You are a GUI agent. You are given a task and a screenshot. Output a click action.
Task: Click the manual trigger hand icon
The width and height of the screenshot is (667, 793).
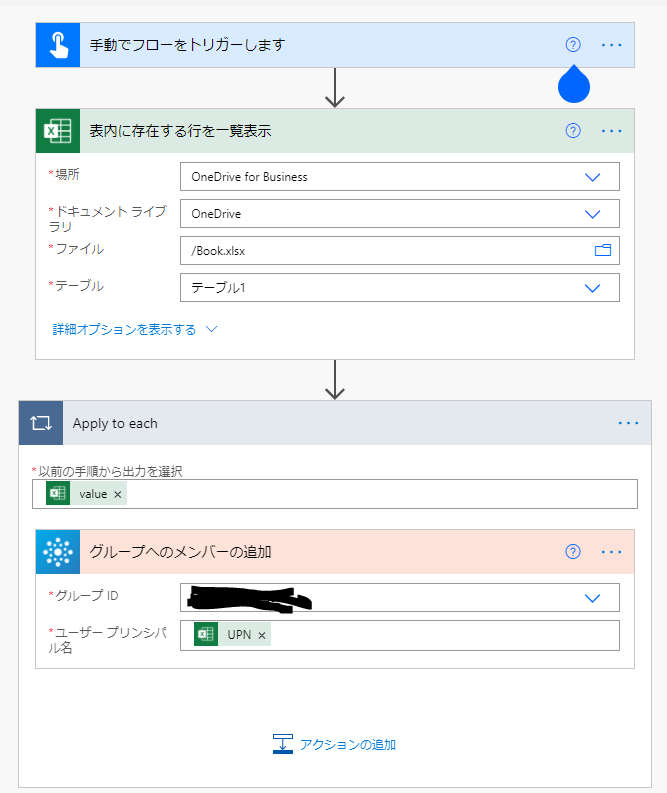tap(58, 45)
